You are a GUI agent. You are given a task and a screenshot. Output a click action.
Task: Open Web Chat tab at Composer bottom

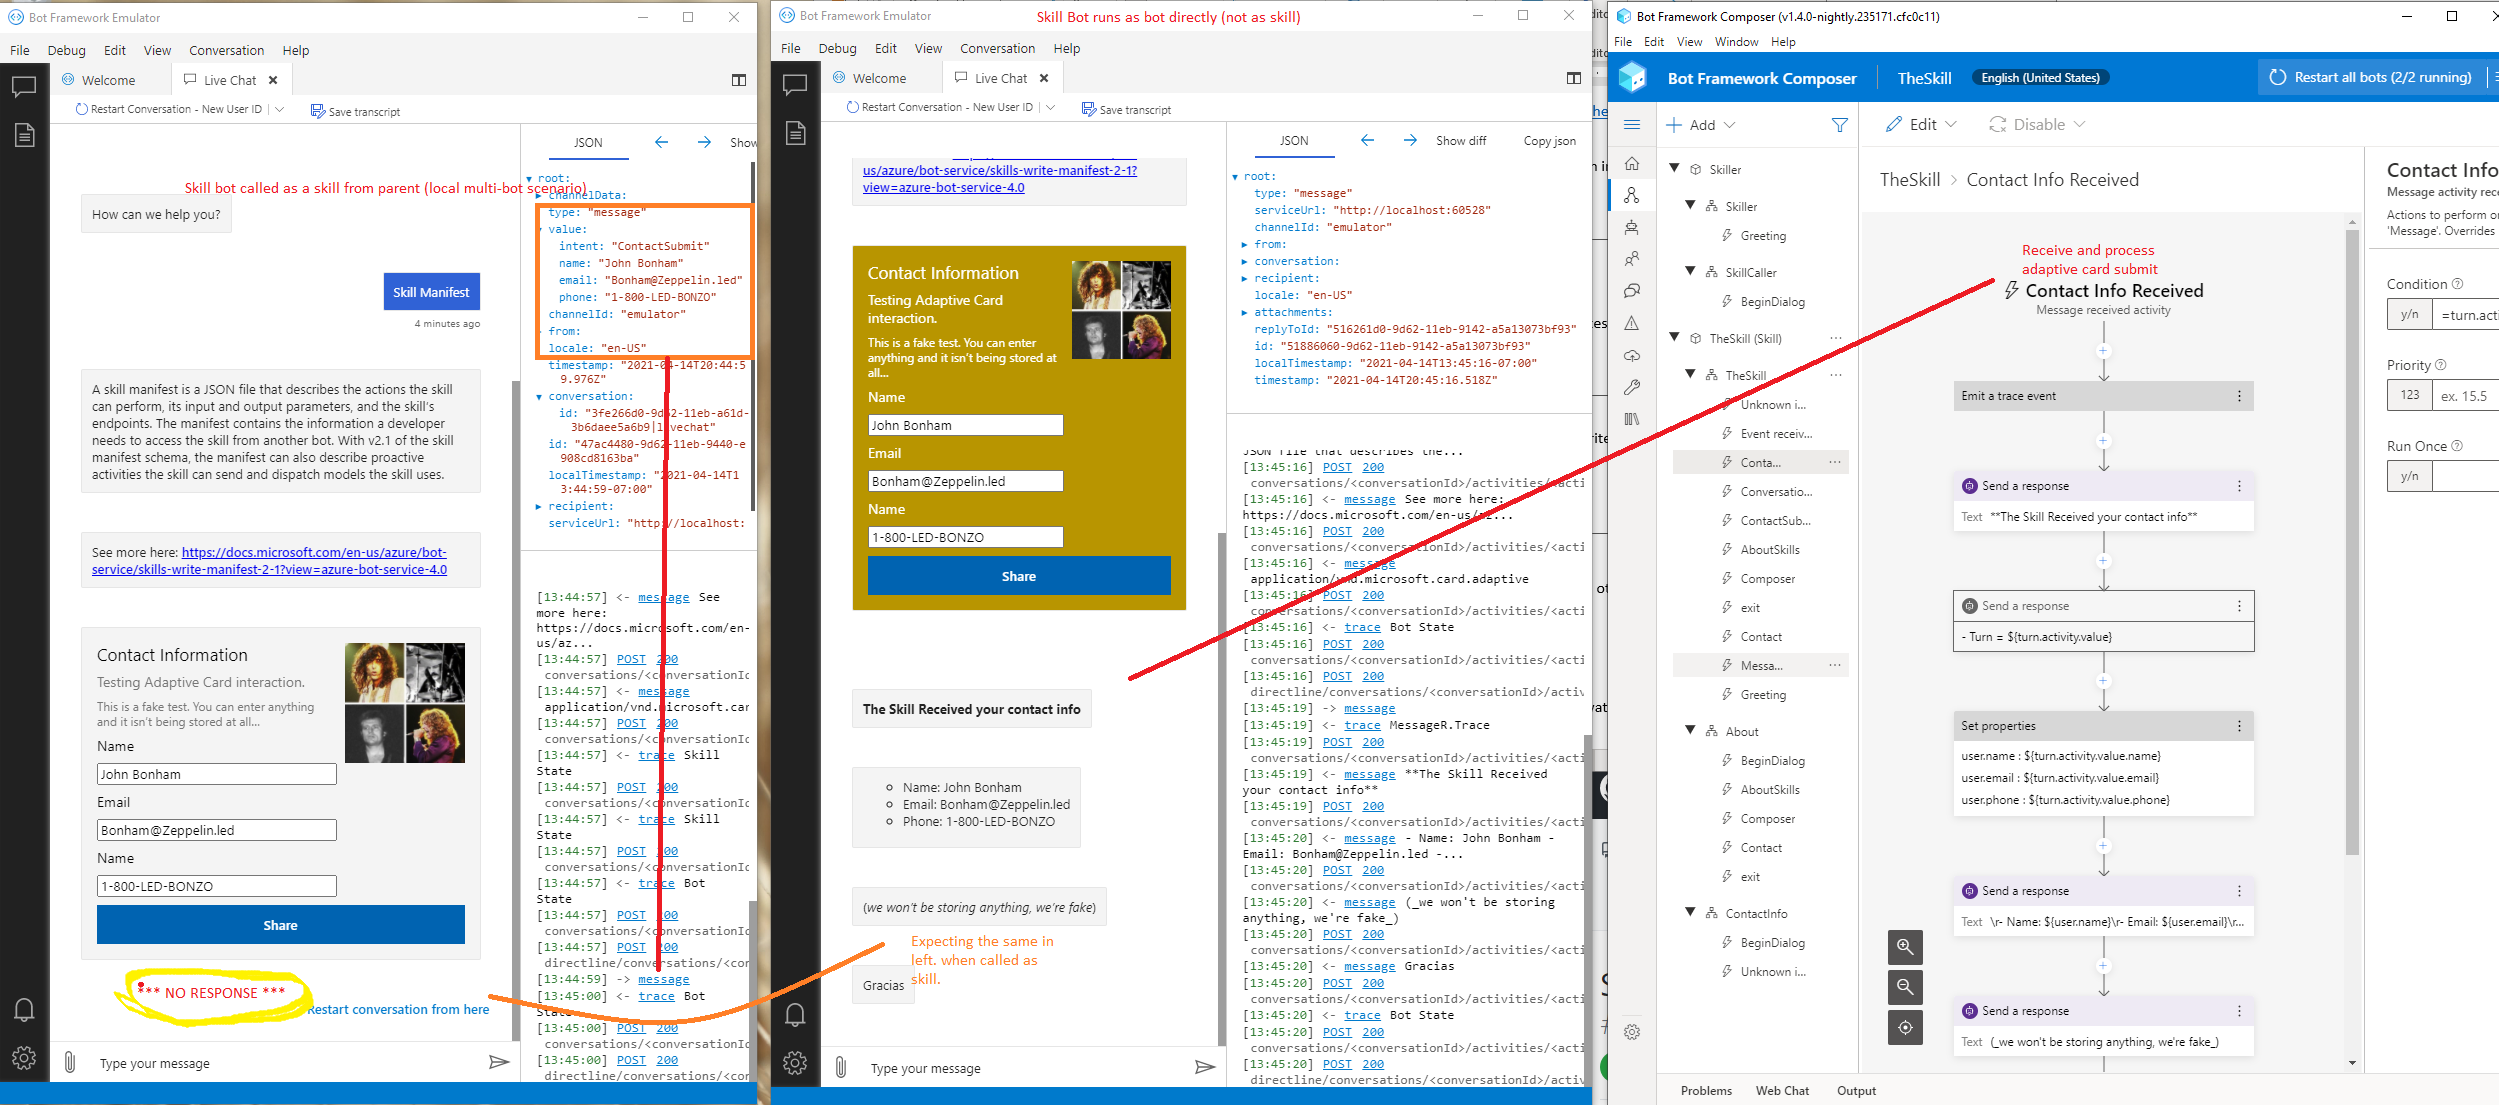(1782, 1090)
